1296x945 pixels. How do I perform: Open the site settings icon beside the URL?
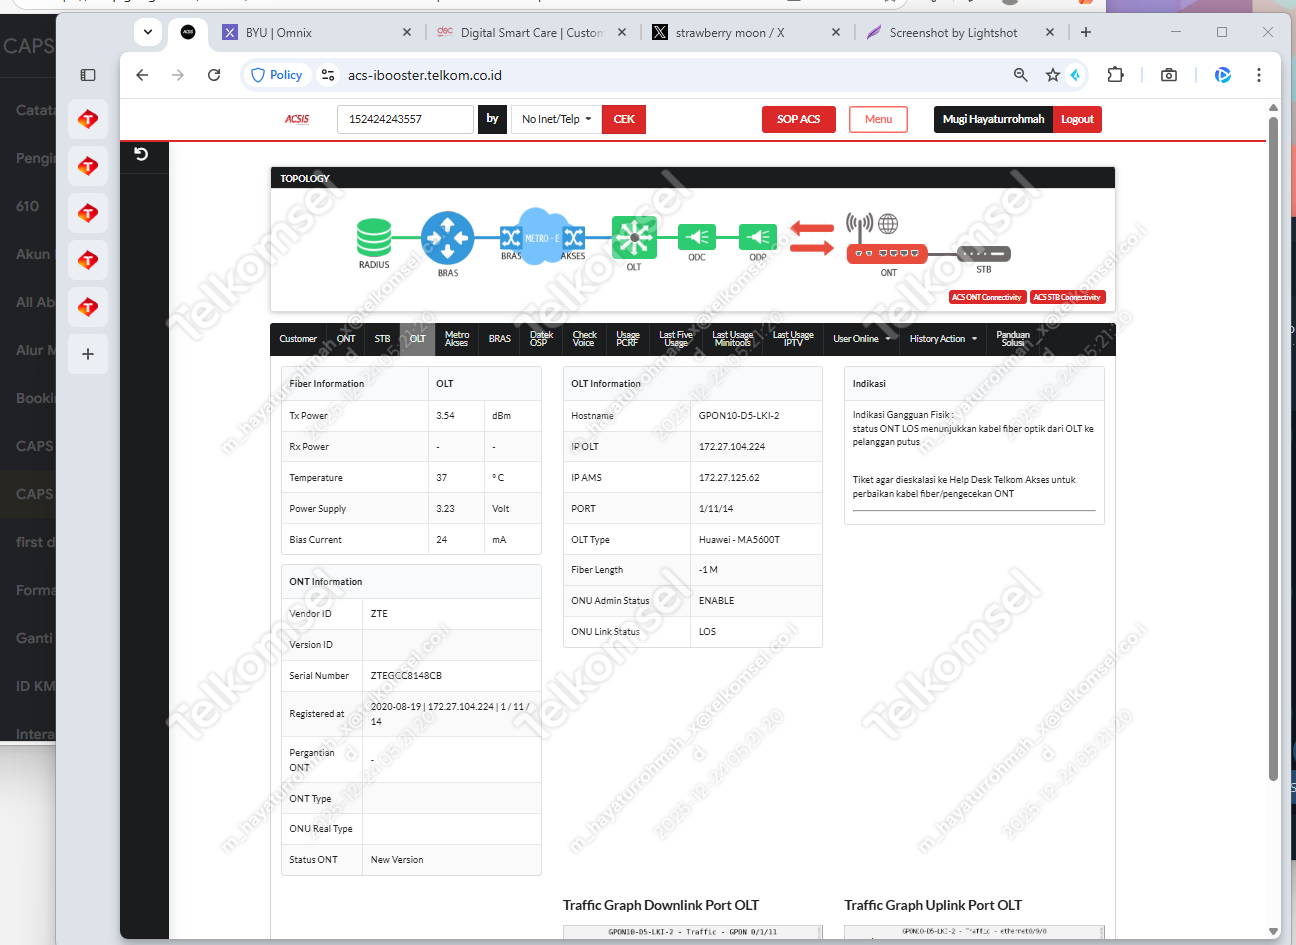tap(328, 75)
